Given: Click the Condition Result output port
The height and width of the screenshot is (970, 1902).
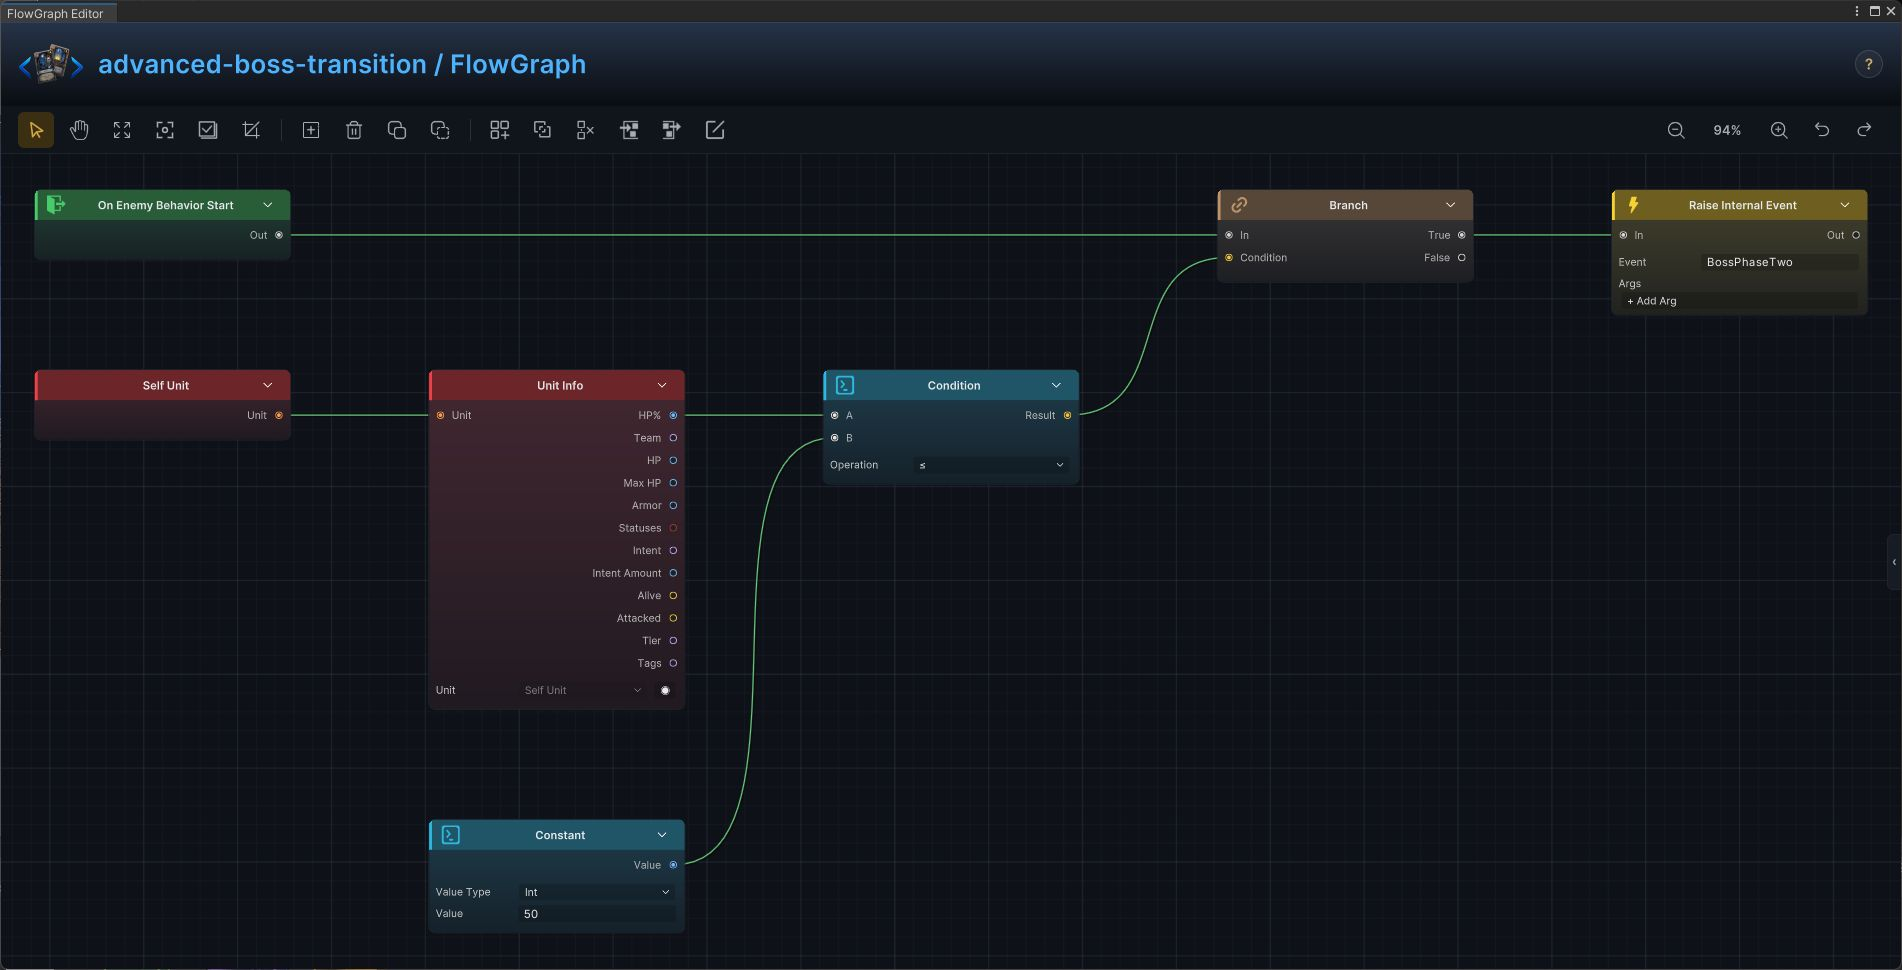Looking at the screenshot, I should click(x=1067, y=415).
